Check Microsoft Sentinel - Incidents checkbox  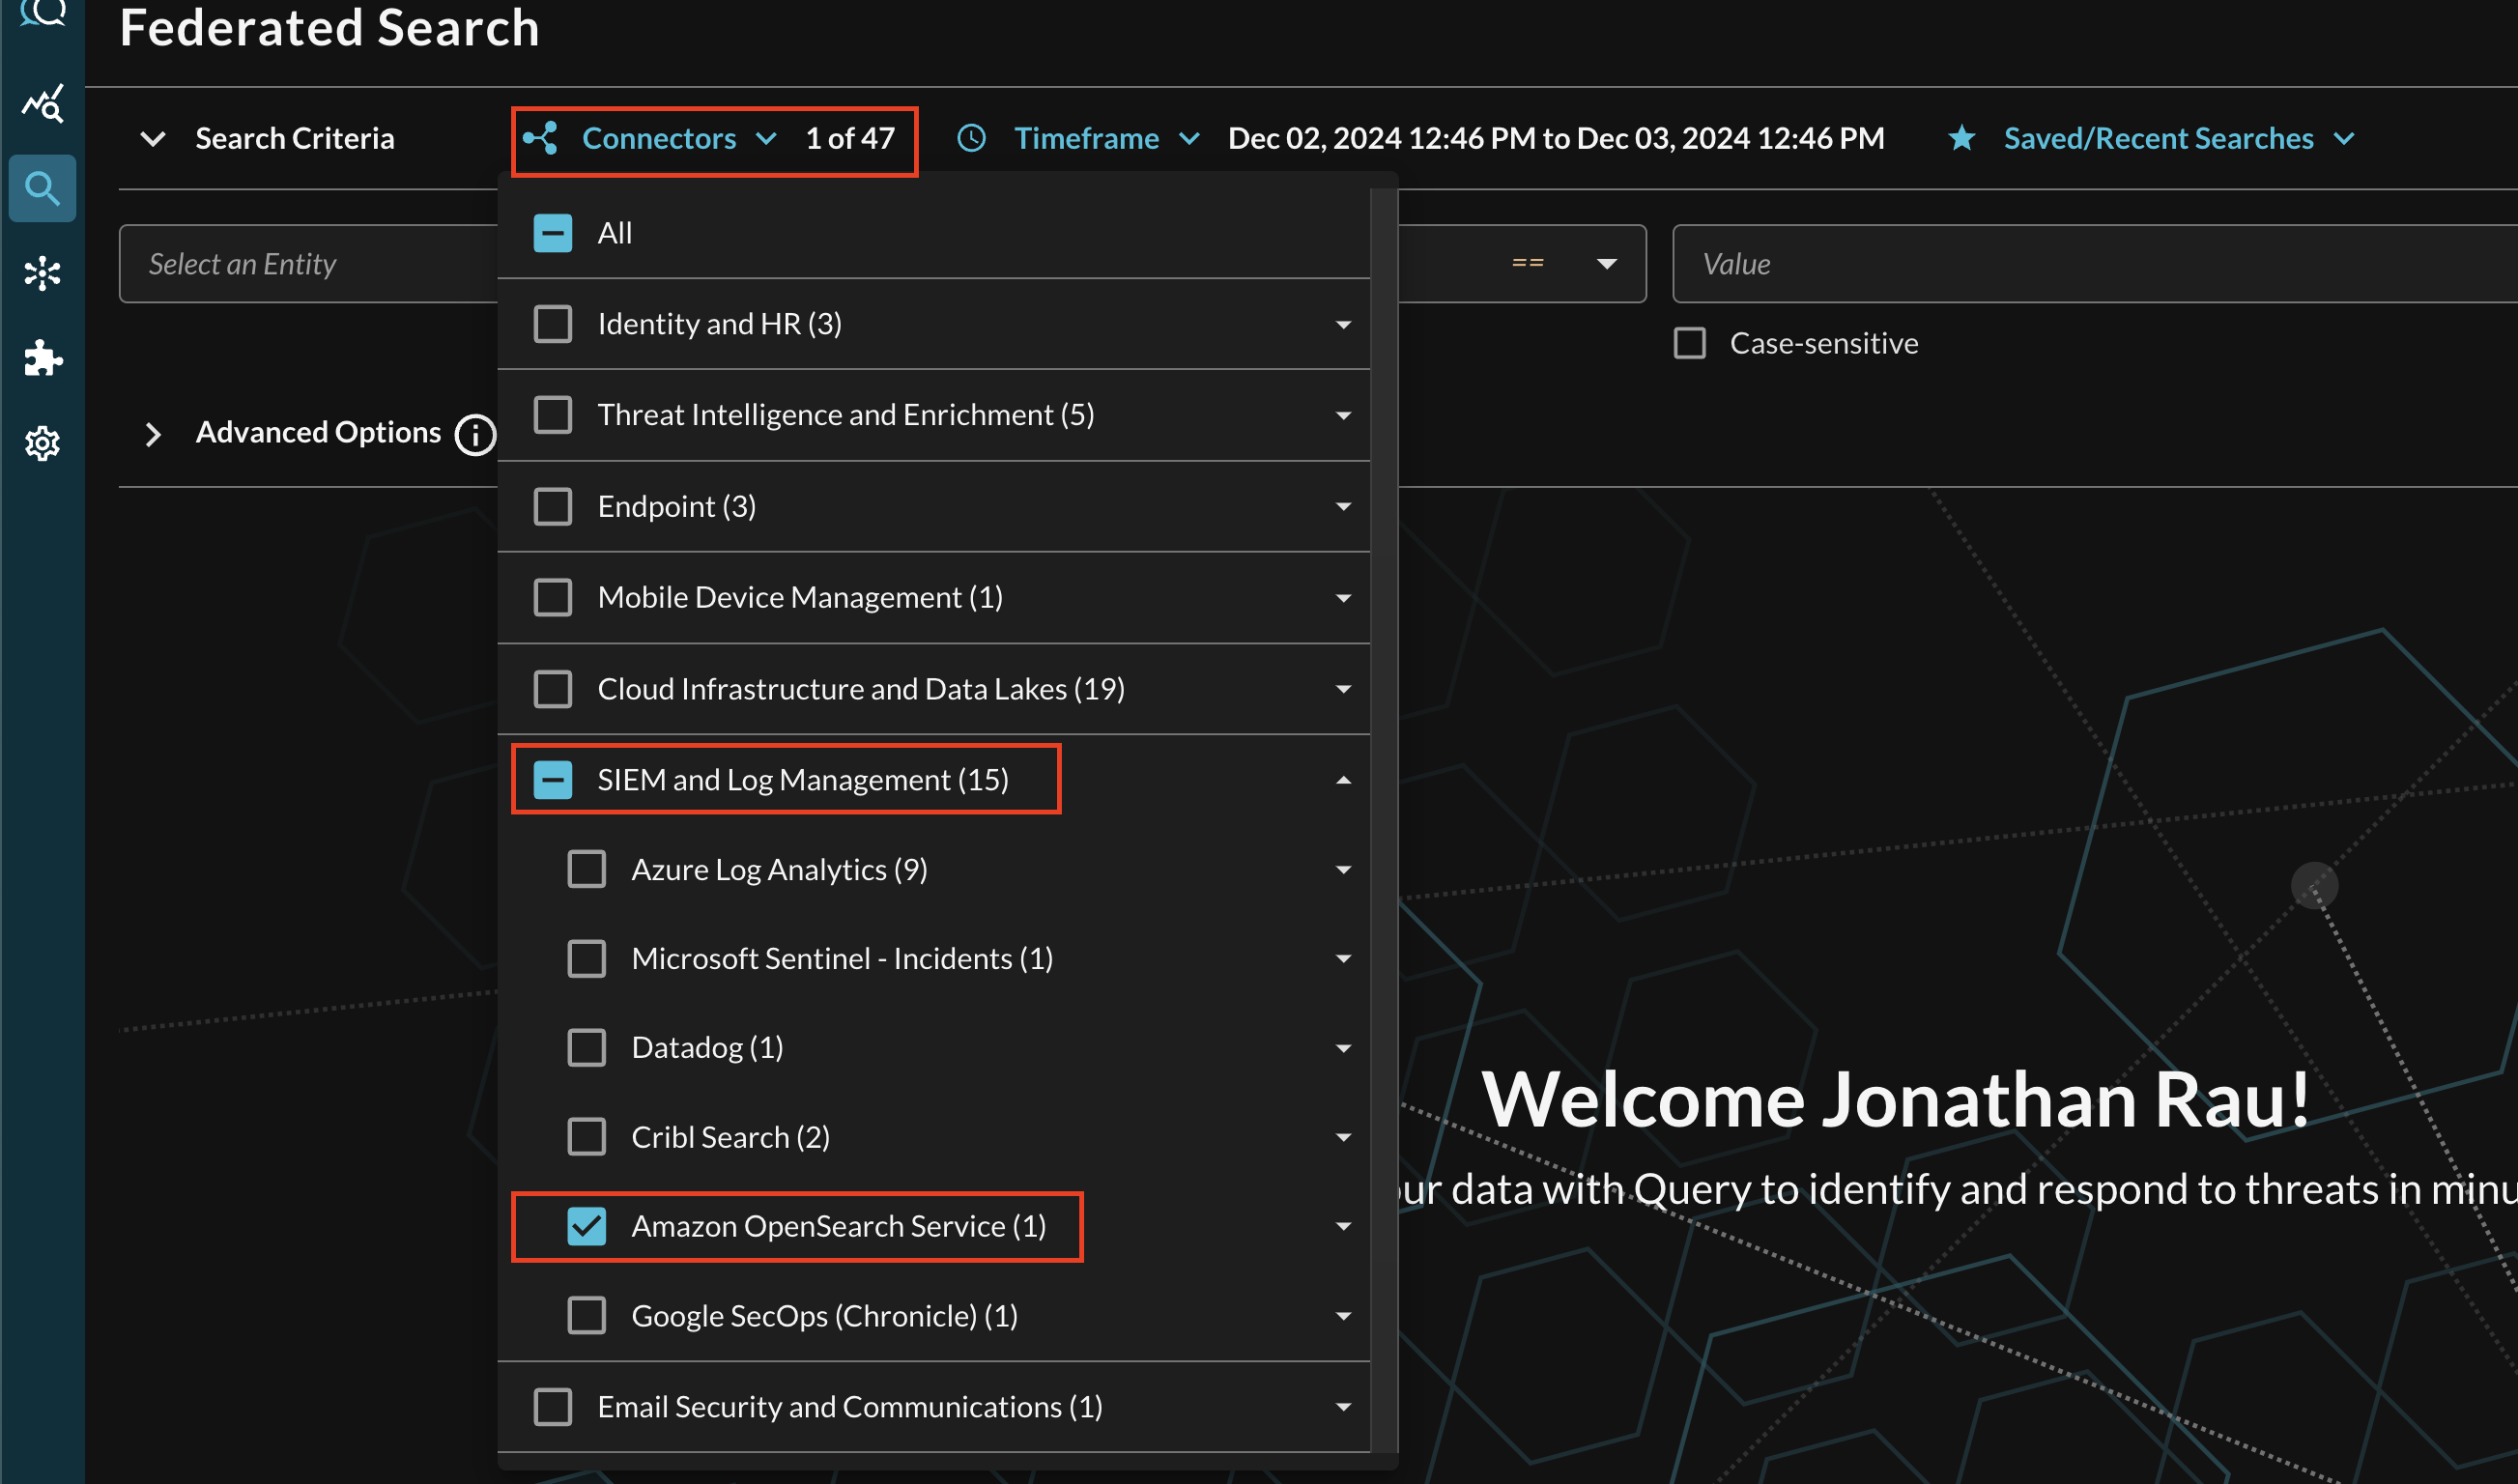coord(587,958)
